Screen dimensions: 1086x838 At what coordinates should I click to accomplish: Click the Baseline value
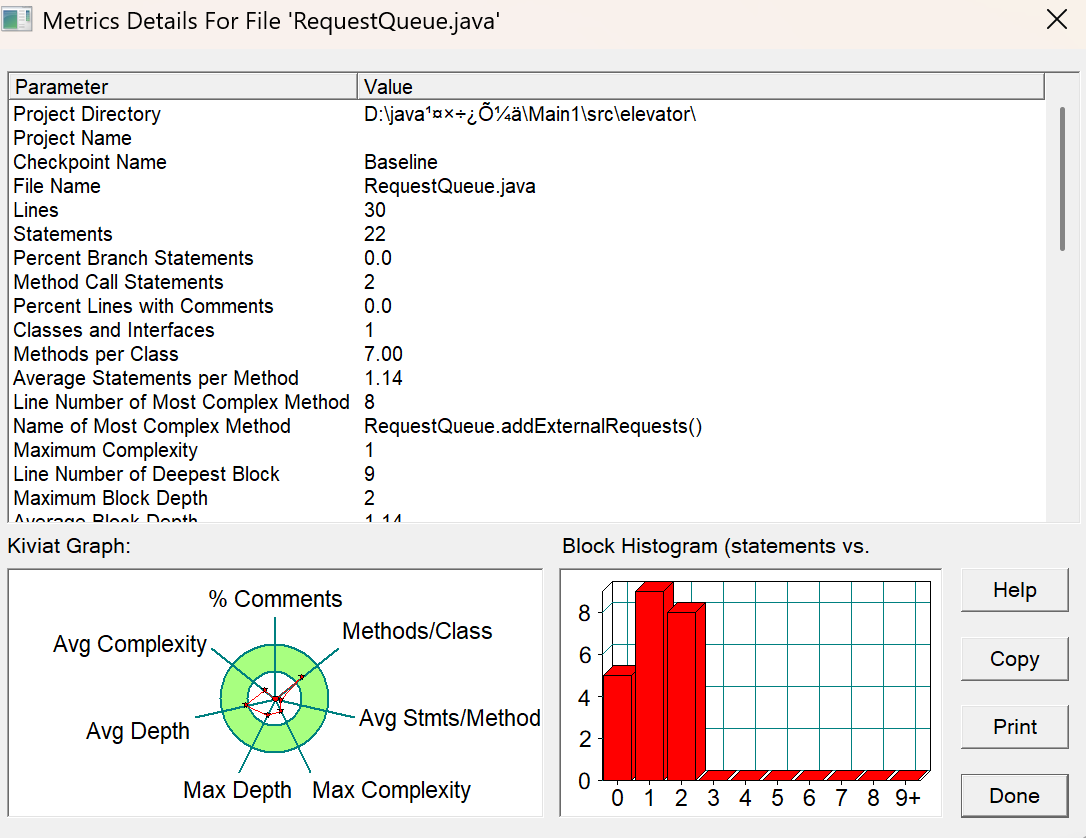[401, 162]
